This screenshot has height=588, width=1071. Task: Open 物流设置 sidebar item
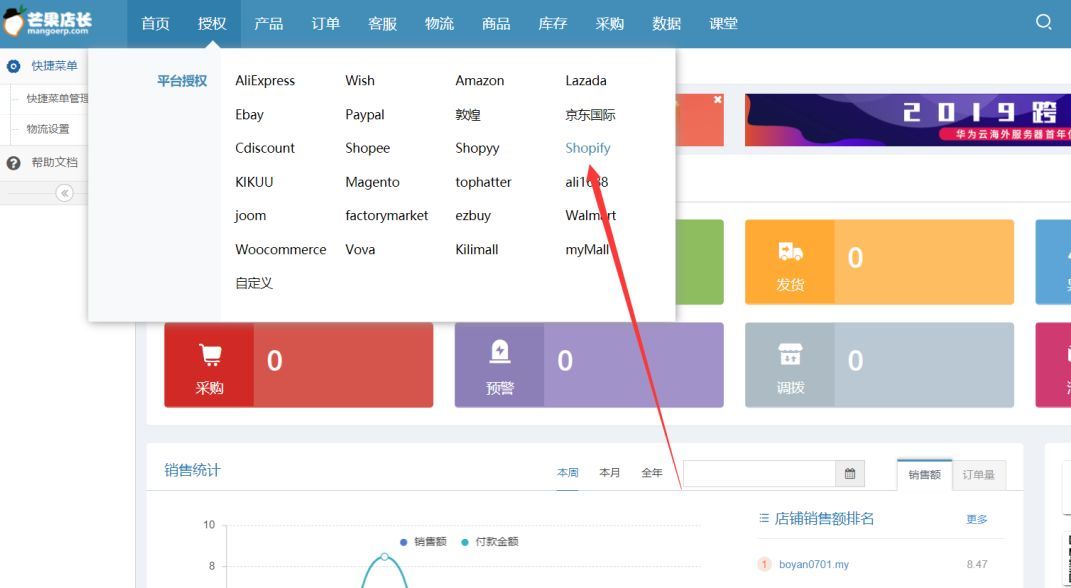(48, 129)
